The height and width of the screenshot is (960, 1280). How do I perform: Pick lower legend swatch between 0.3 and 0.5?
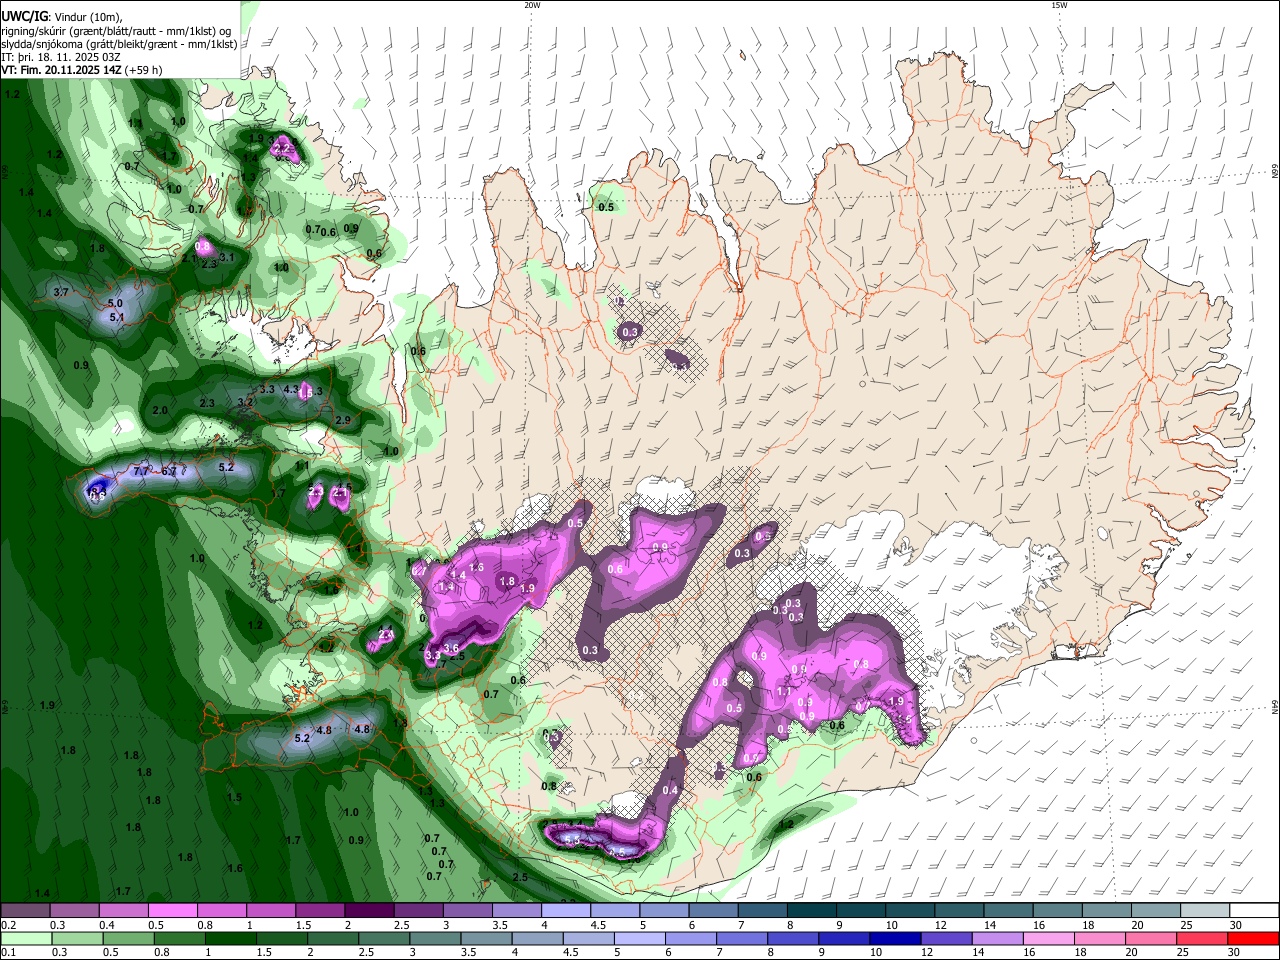(79, 938)
